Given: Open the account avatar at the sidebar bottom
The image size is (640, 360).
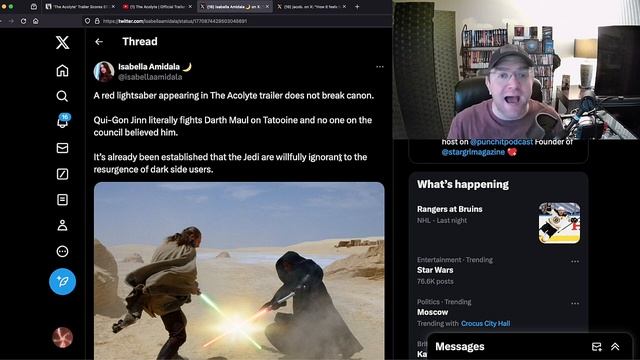Looking at the screenshot, I should [62, 337].
